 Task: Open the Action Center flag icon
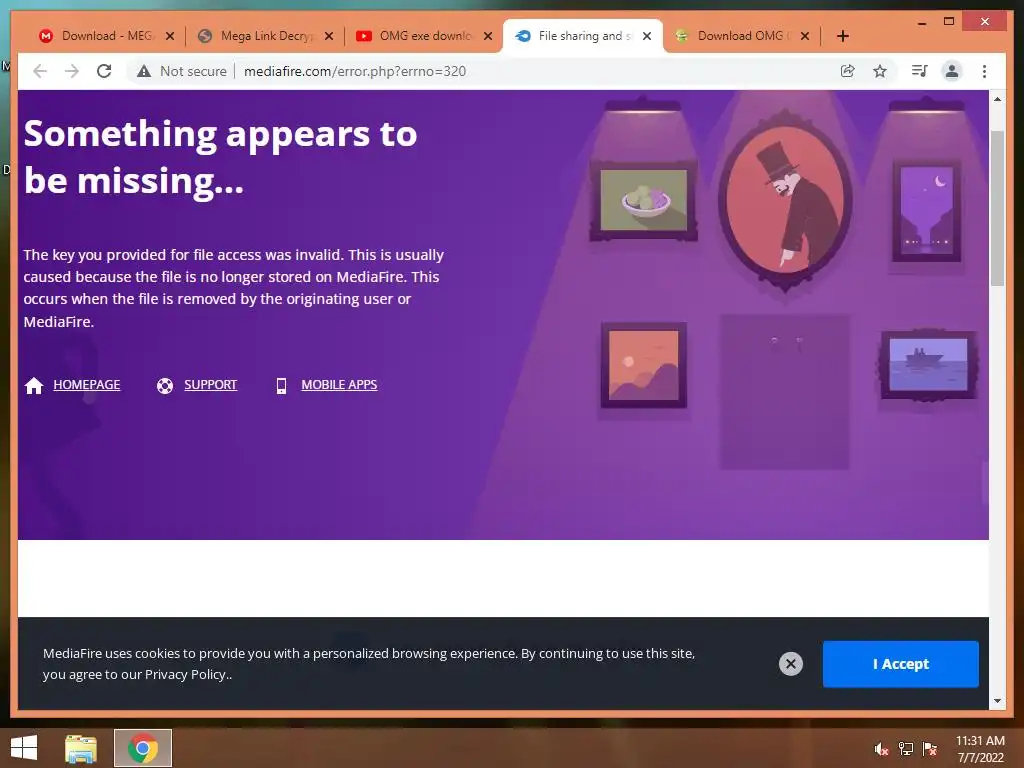pos(929,749)
